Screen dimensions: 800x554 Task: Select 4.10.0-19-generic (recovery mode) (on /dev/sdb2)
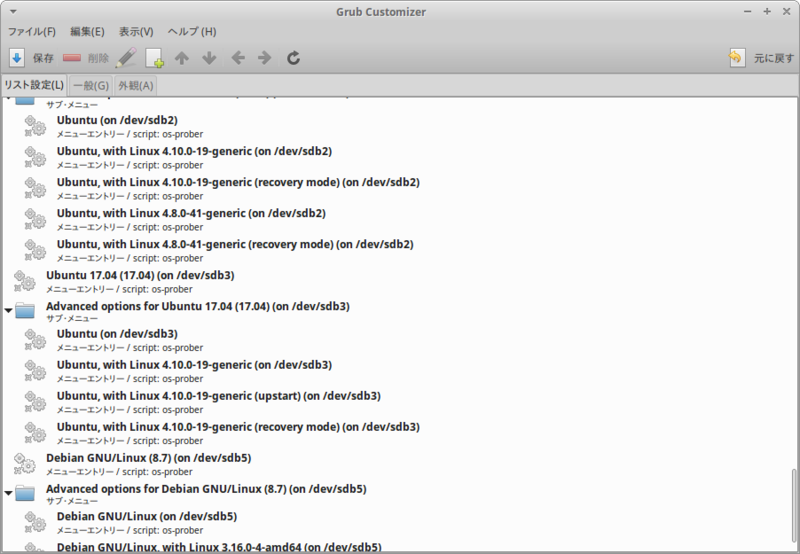(x=238, y=182)
